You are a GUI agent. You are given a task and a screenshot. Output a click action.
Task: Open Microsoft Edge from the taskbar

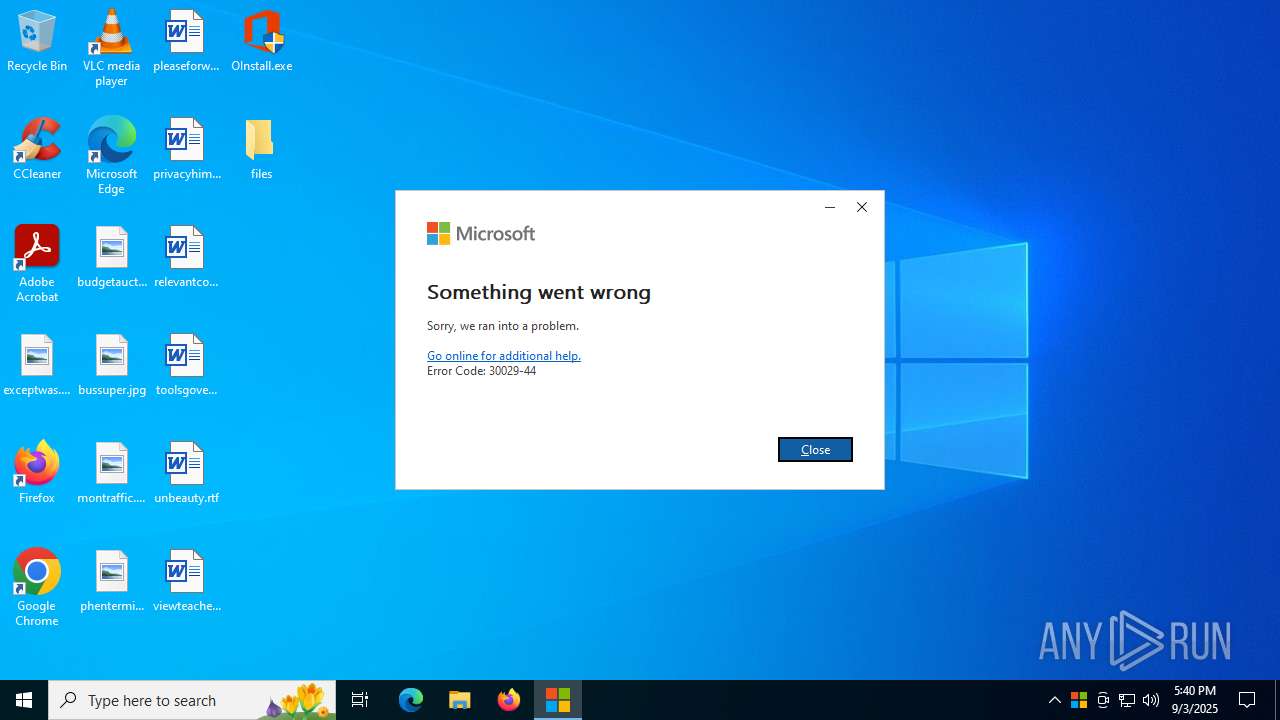pyautogui.click(x=411, y=700)
